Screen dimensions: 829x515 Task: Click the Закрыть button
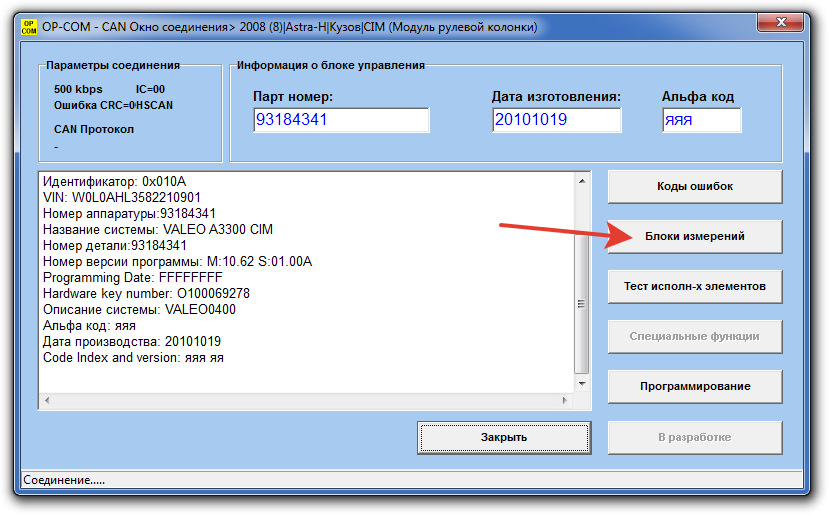(x=504, y=437)
